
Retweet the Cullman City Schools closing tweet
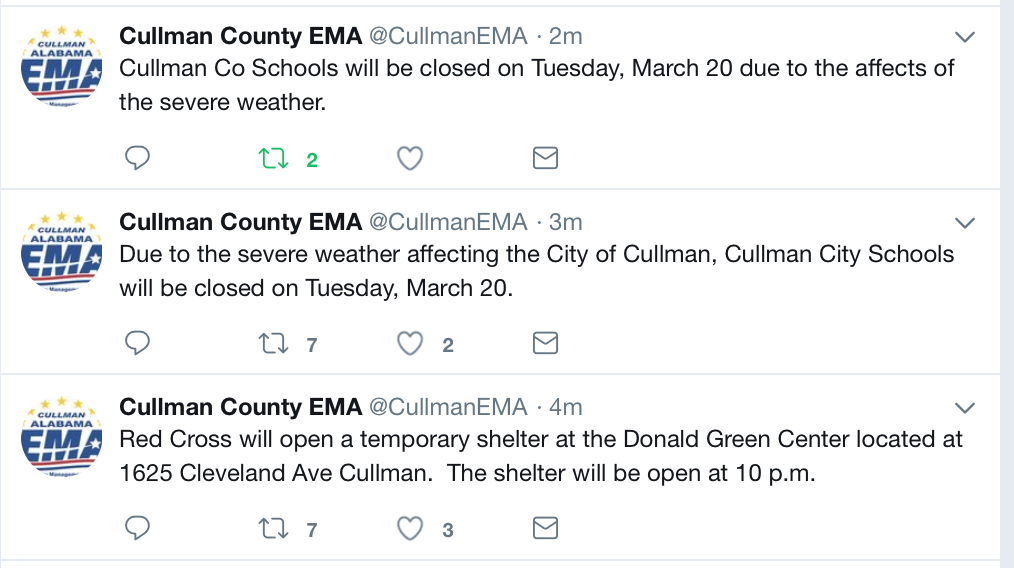click(273, 343)
